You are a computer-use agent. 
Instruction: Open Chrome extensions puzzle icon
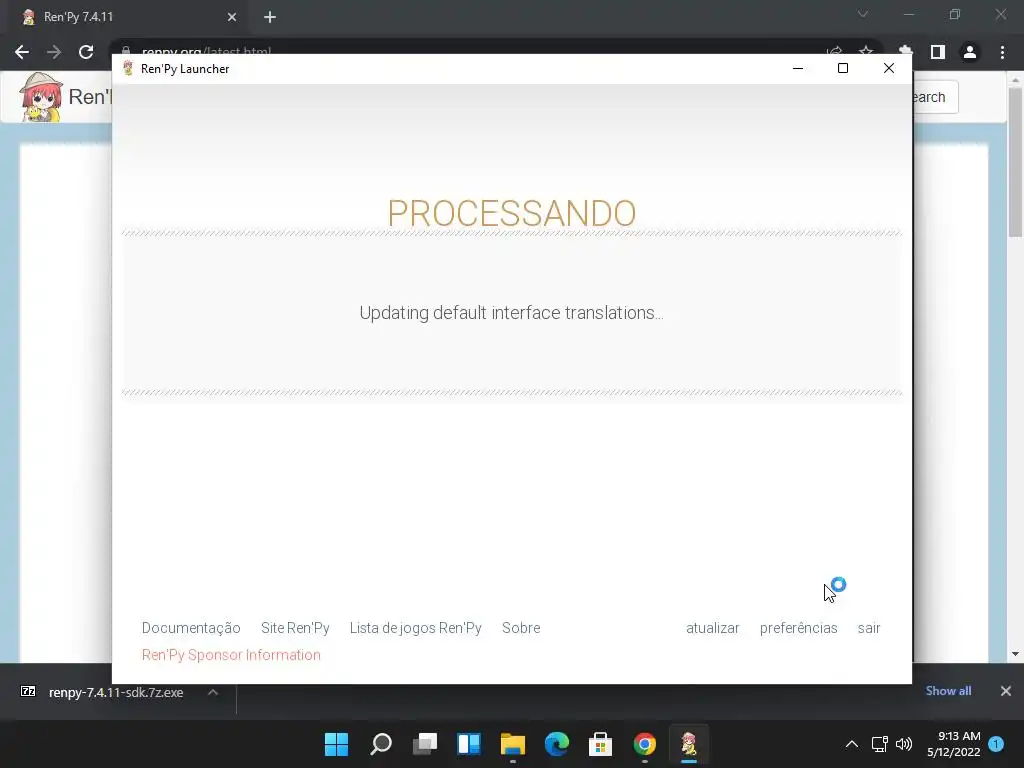905,52
